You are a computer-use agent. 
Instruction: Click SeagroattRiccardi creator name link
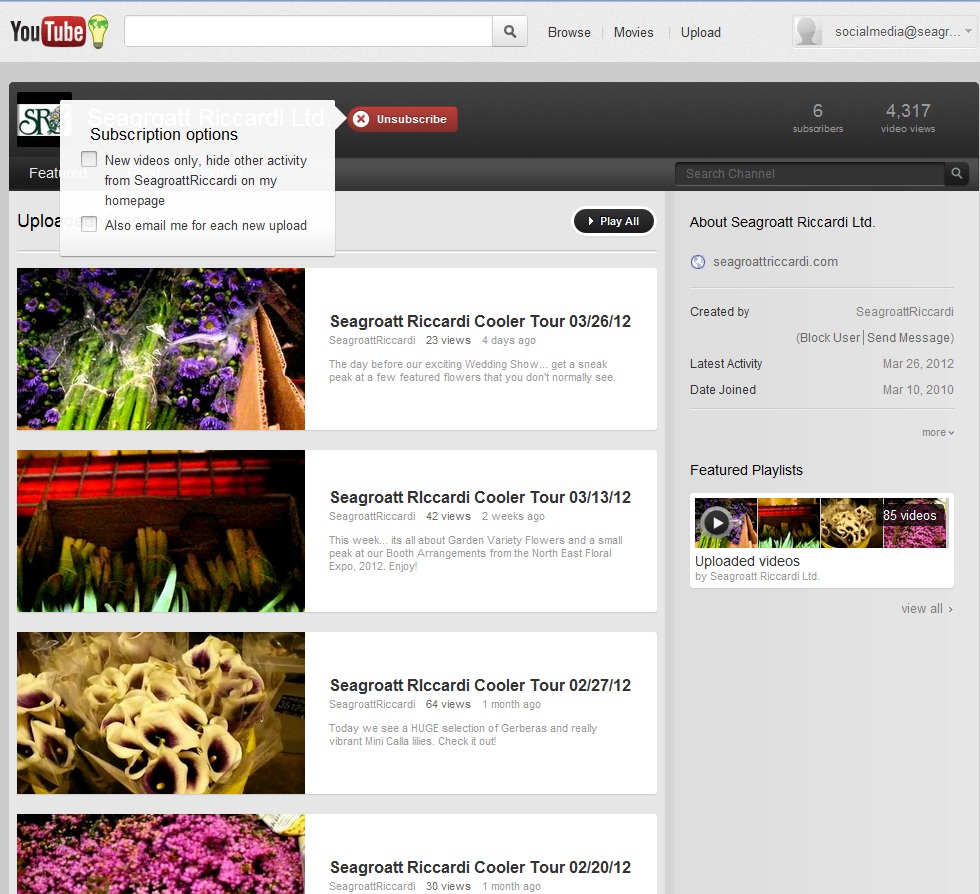click(904, 312)
